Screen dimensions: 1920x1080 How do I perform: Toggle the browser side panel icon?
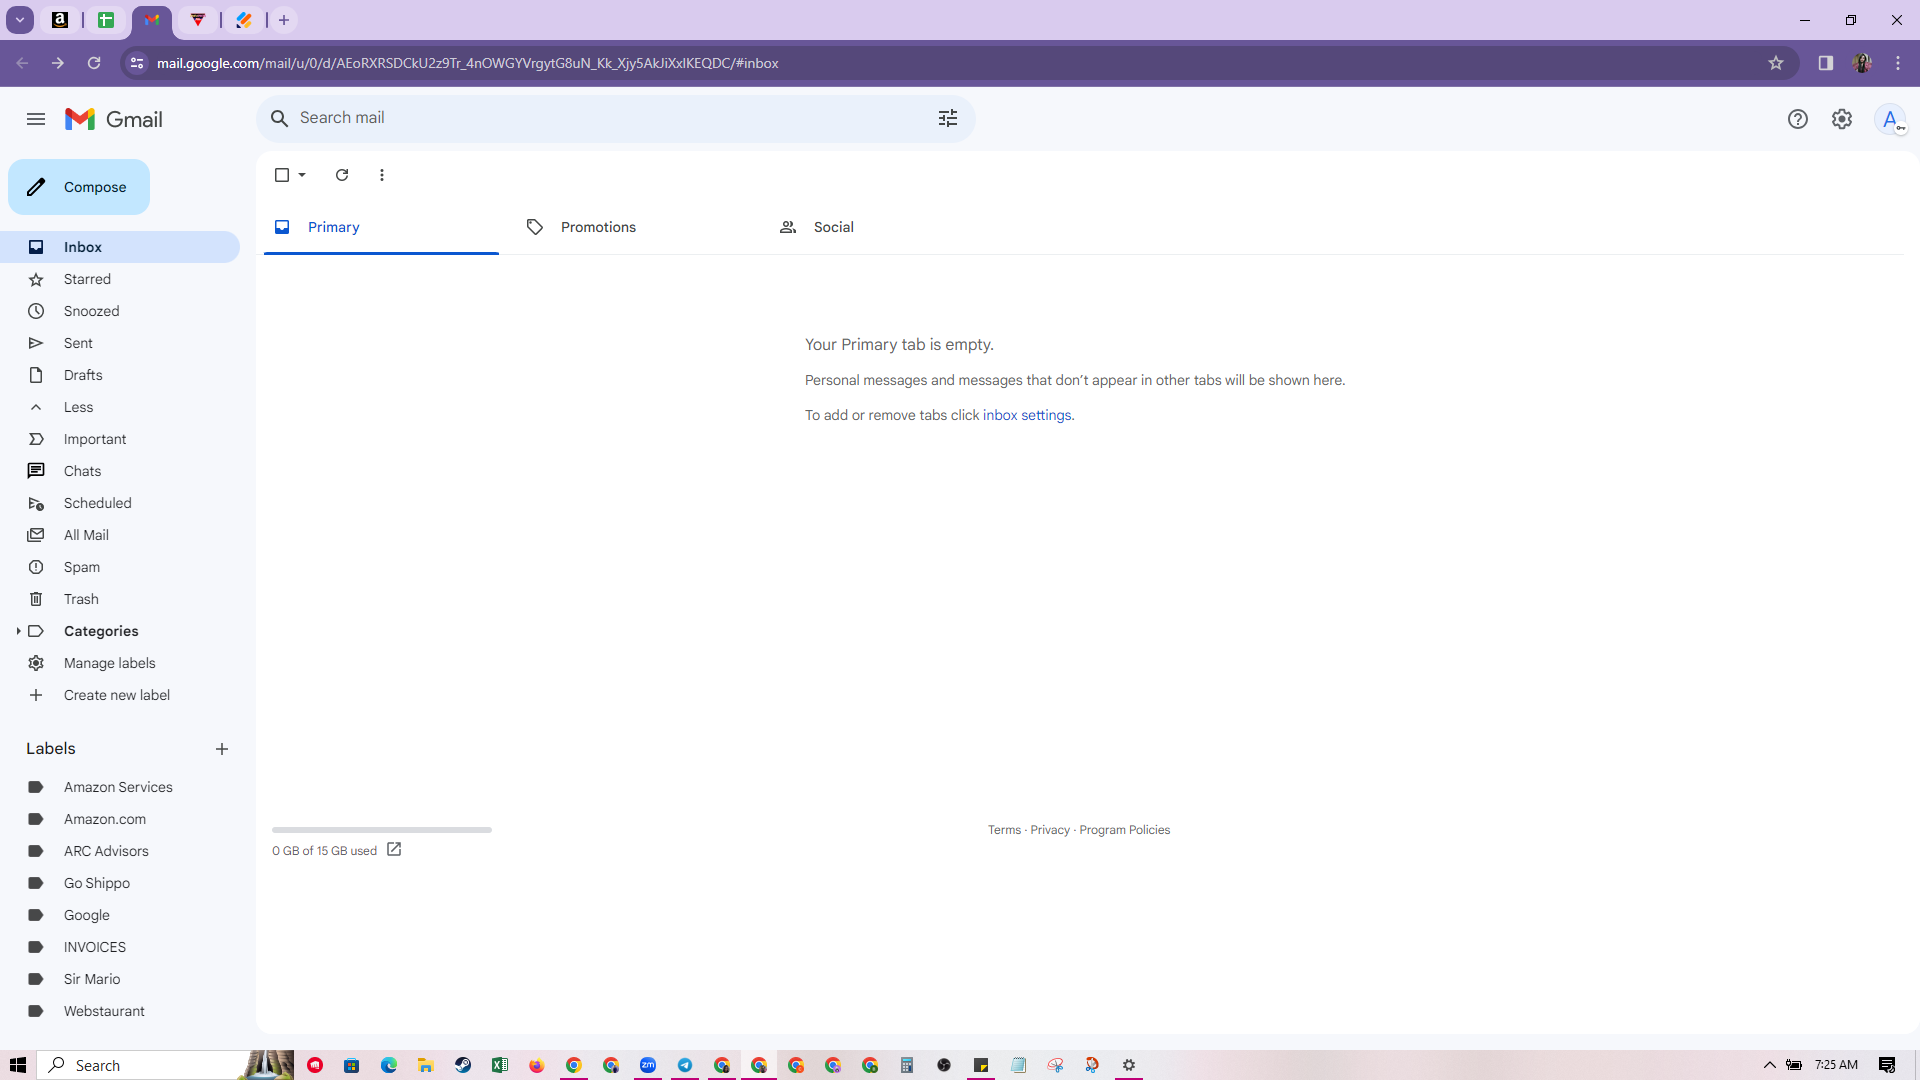tap(1826, 63)
